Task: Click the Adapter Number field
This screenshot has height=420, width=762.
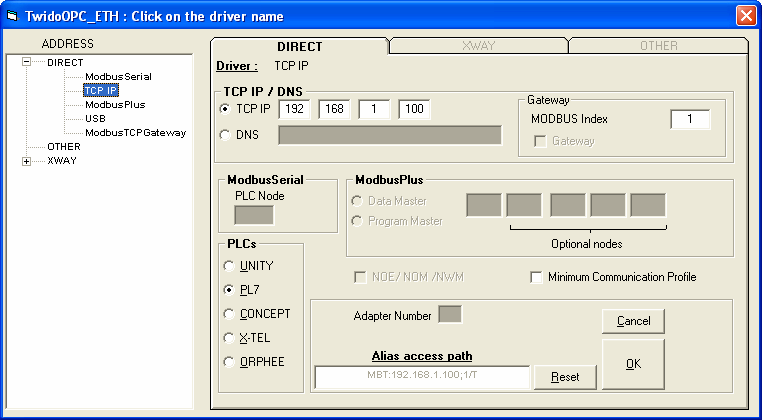Action: coord(450,315)
